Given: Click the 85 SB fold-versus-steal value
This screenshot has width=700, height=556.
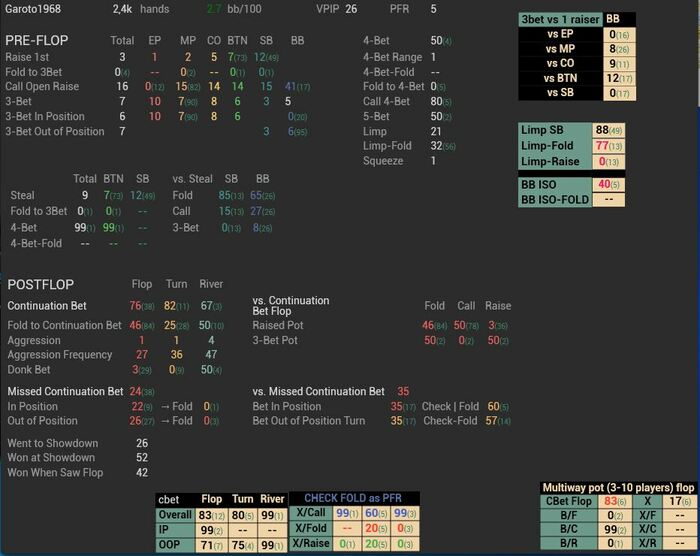Looking at the screenshot, I should [x=231, y=196].
